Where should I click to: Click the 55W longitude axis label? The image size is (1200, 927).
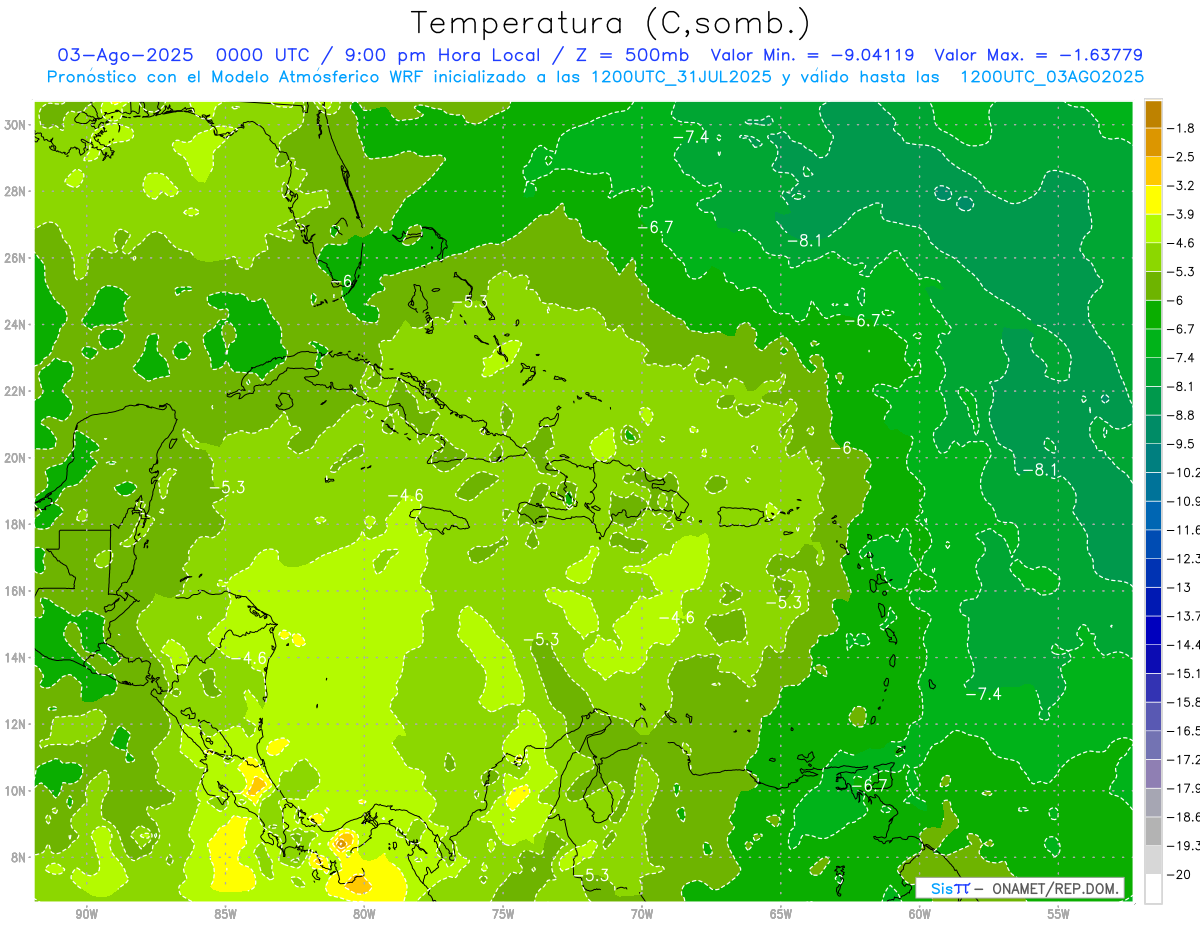(x=1059, y=914)
